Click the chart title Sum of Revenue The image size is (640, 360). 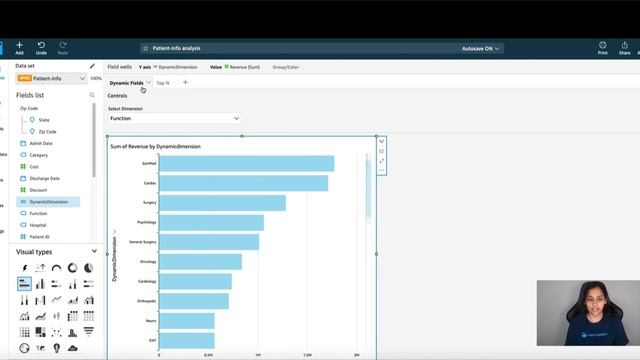coord(156,147)
